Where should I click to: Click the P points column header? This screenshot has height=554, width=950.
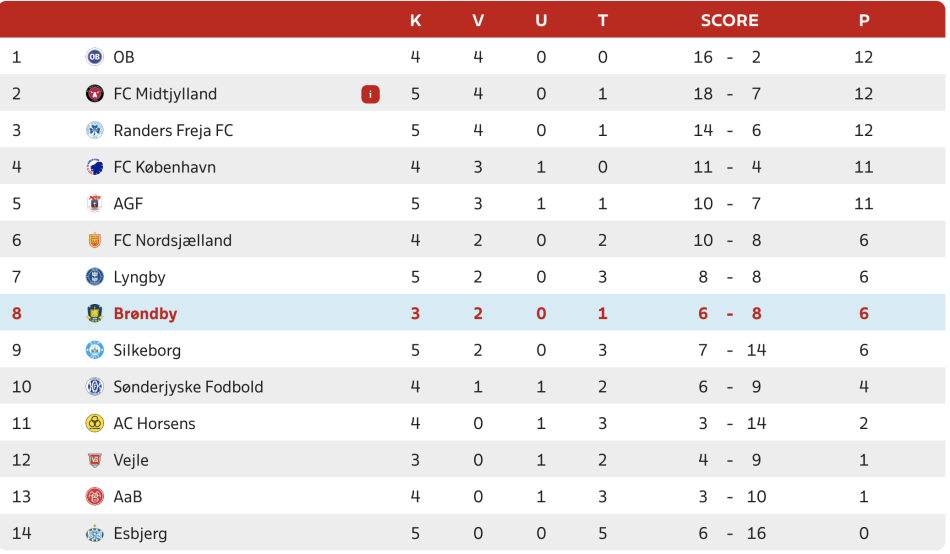pos(864,21)
